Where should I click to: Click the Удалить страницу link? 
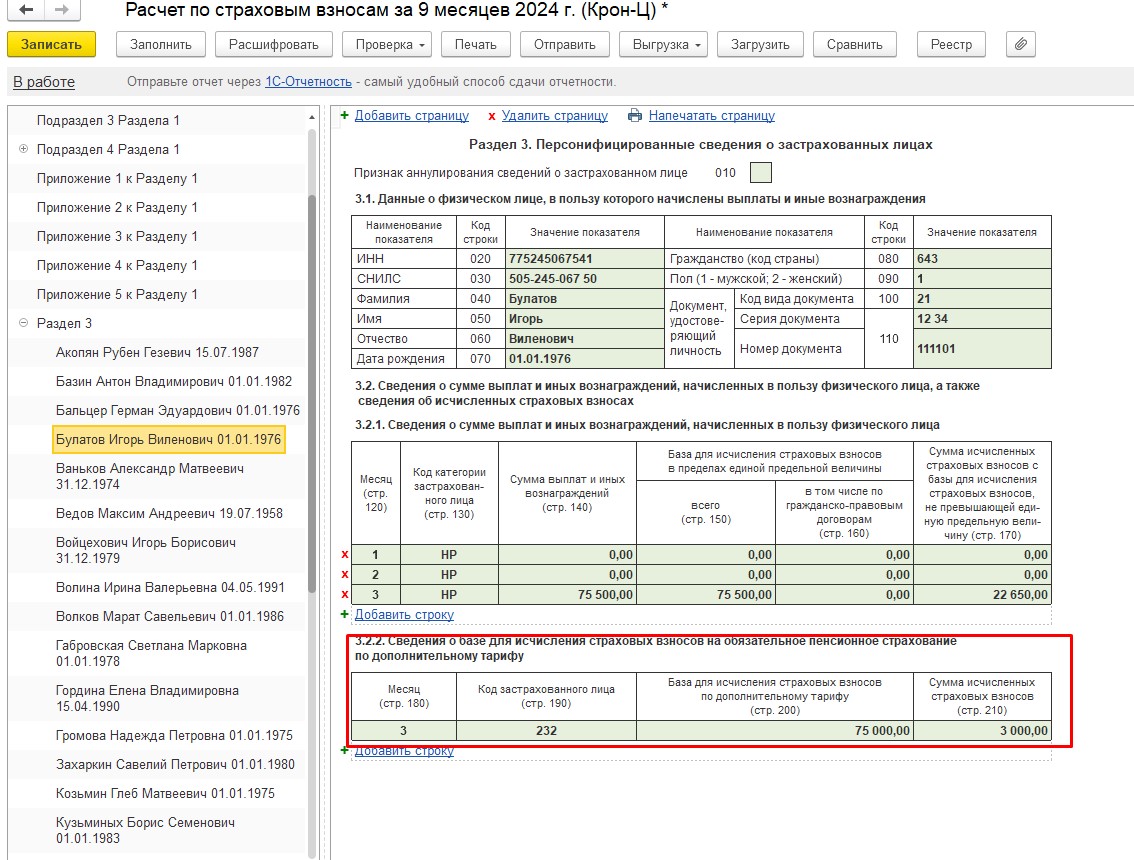click(x=555, y=116)
